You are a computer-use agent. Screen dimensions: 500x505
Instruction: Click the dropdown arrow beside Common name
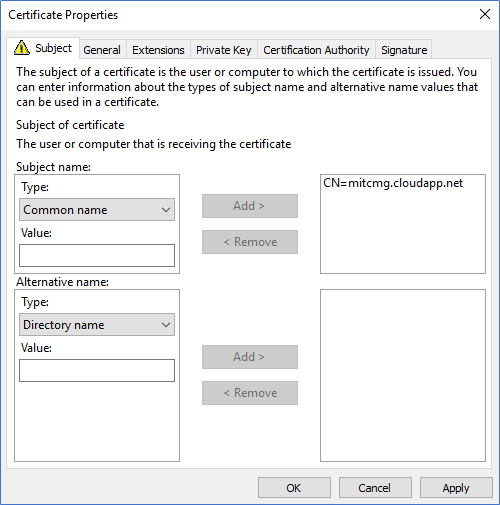(166, 210)
